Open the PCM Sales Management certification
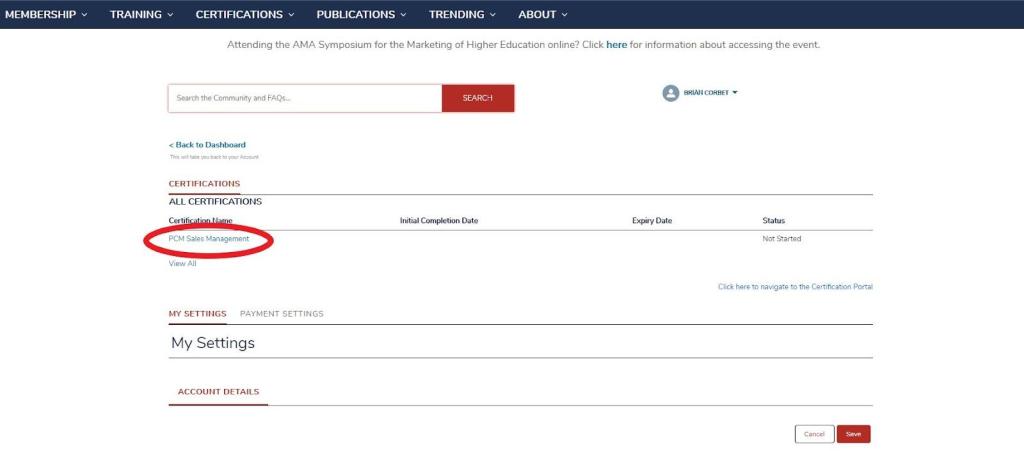Viewport: 1024px width, 451px height. click(209, 239)
